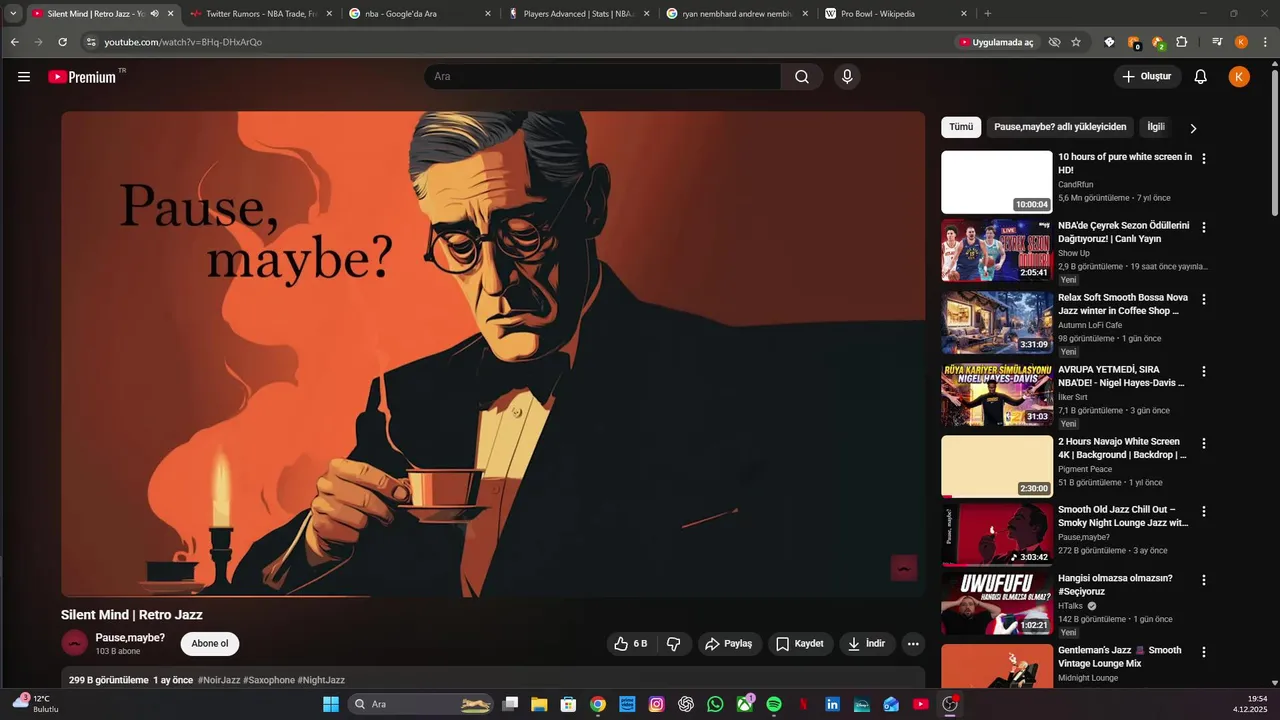This screenshot has width=1280, height=720.
Task: Go back in Chrome
Action: click(14, 42)
